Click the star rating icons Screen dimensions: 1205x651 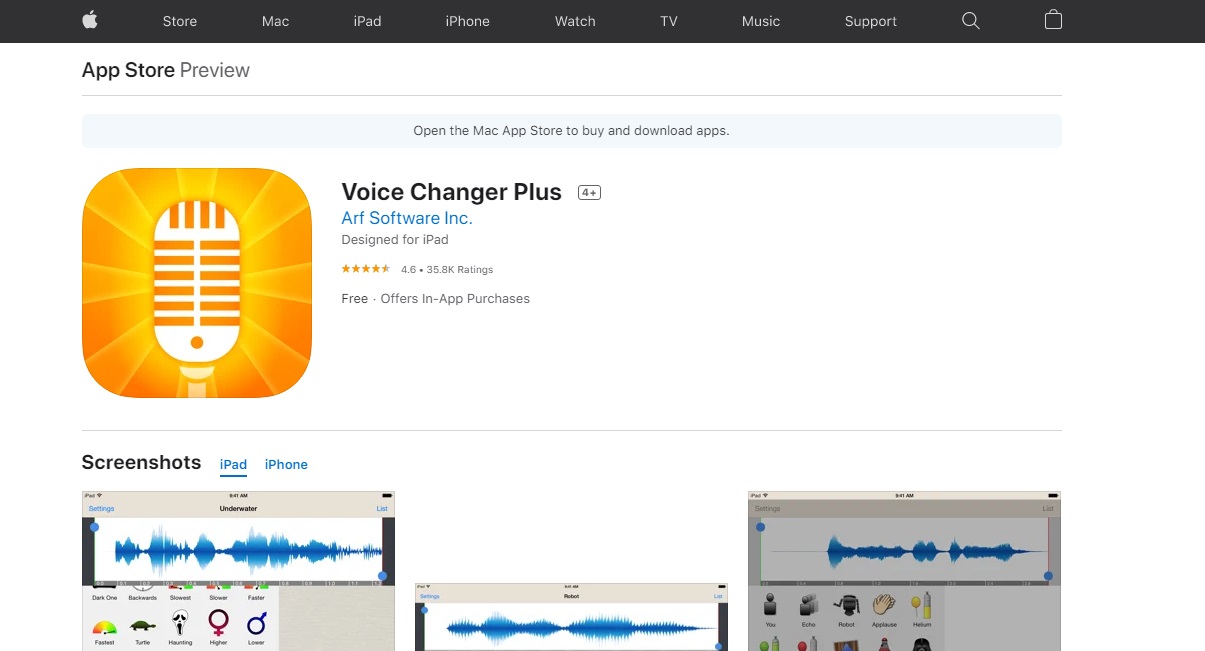click(366, 269)
